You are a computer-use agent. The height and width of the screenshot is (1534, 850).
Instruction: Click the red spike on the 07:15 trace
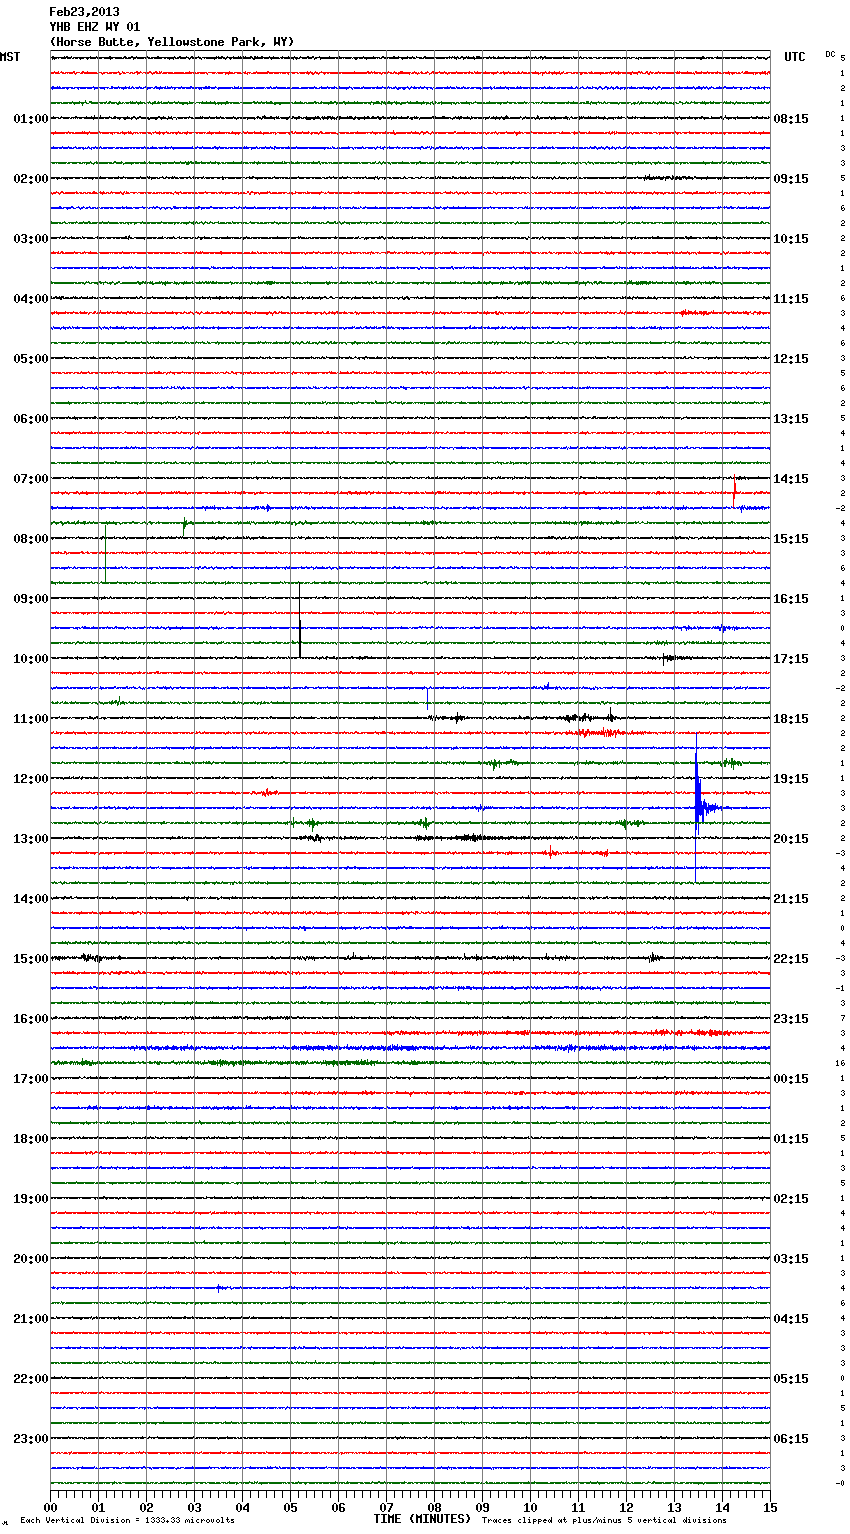[735, 490]
